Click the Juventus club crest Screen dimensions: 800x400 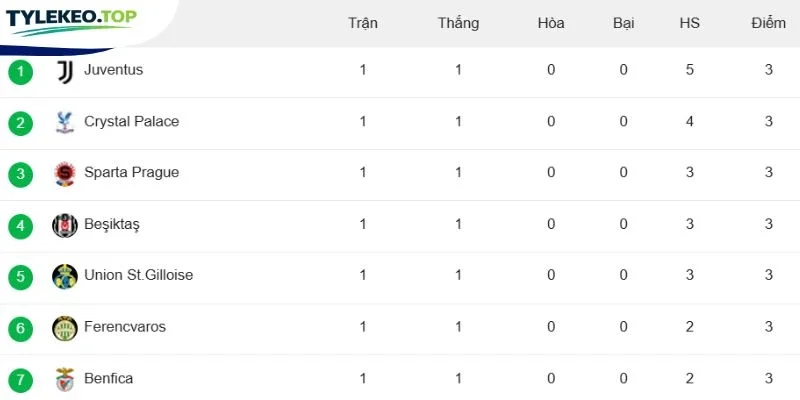pos(65,72)
